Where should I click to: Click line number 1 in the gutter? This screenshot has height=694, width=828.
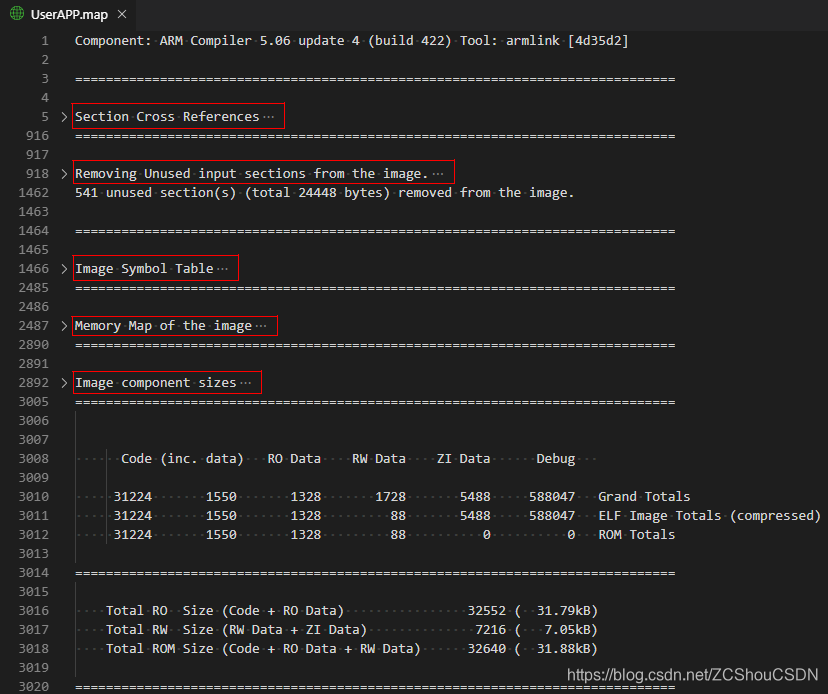click(x=45, y=41)
